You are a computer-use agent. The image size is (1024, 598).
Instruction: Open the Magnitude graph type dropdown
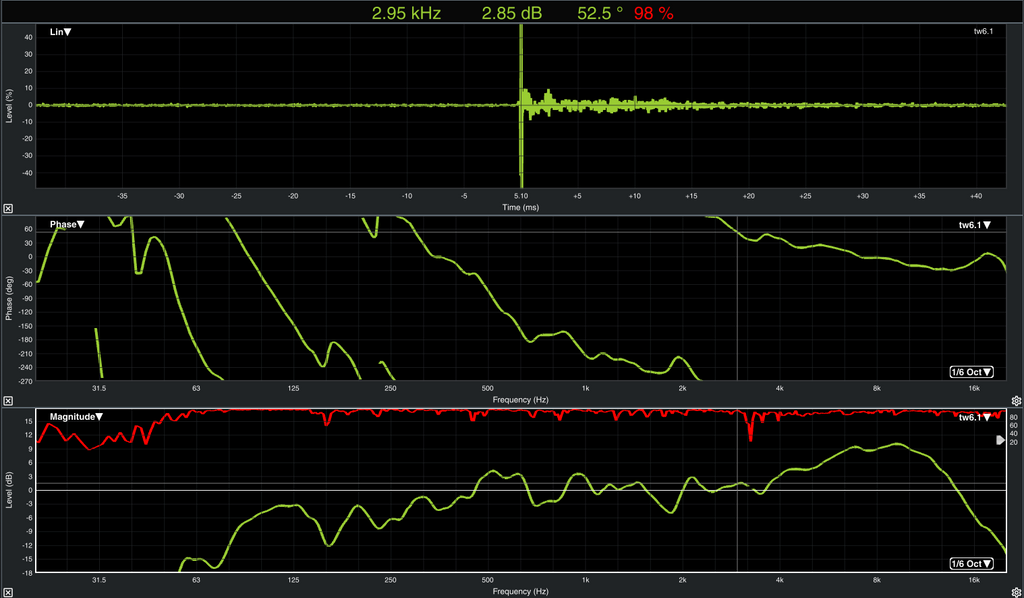click(x=76, y=416)
